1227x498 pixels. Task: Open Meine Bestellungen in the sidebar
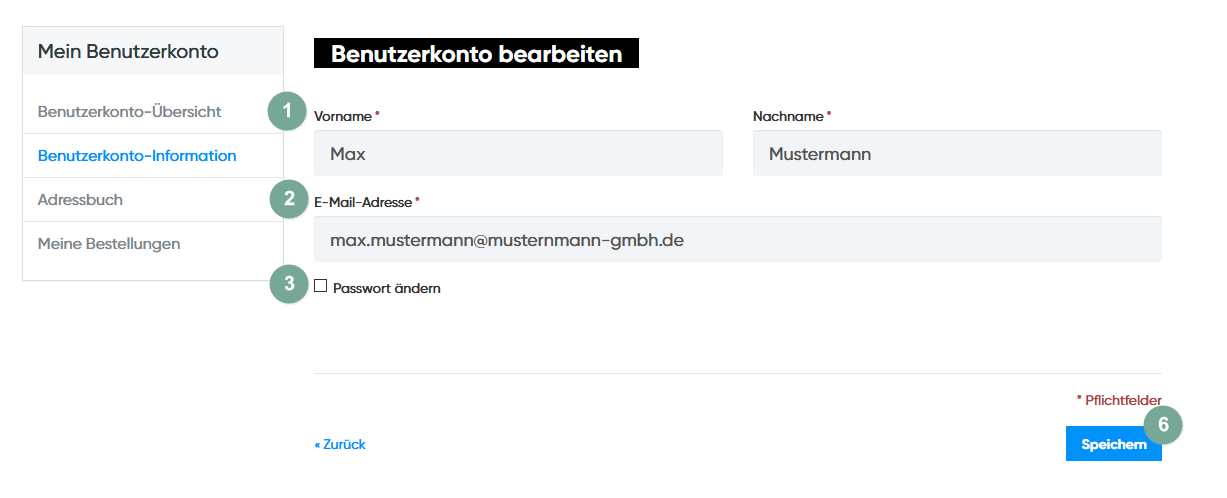tap(109, 243)
